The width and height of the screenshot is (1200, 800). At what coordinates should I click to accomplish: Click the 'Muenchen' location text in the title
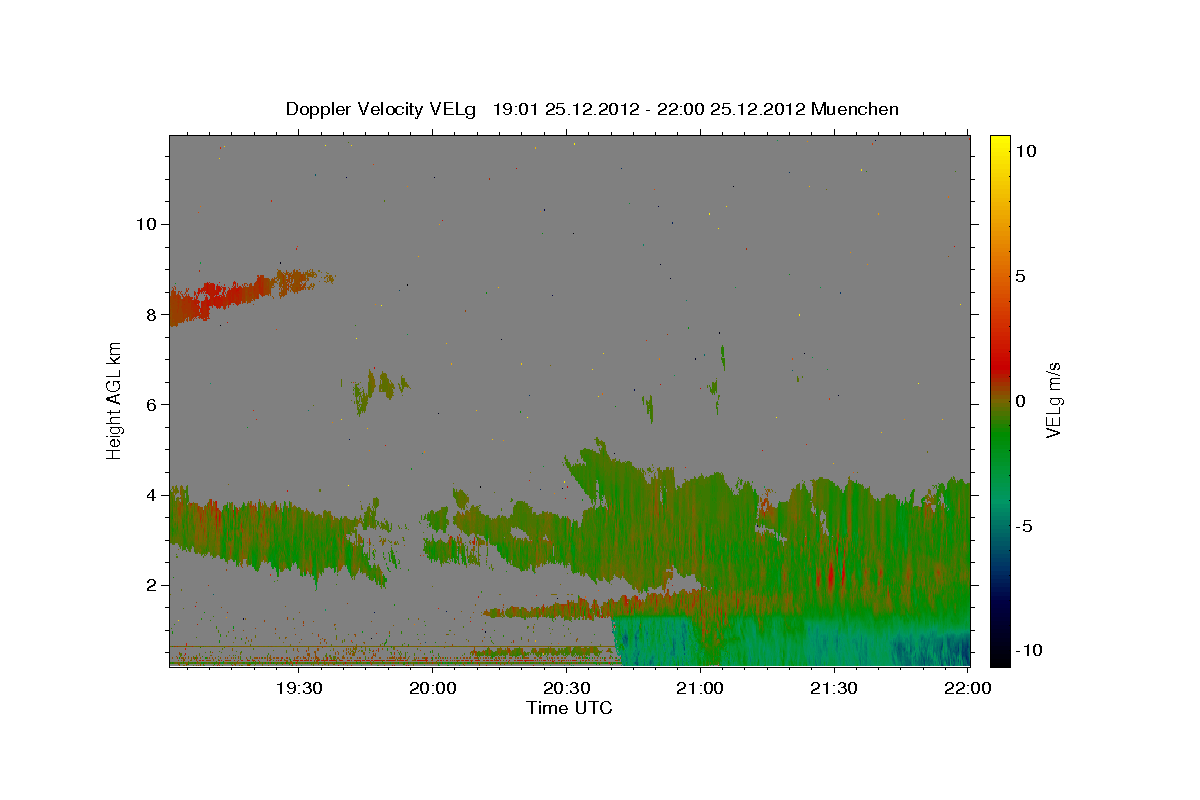pos(855,109)
